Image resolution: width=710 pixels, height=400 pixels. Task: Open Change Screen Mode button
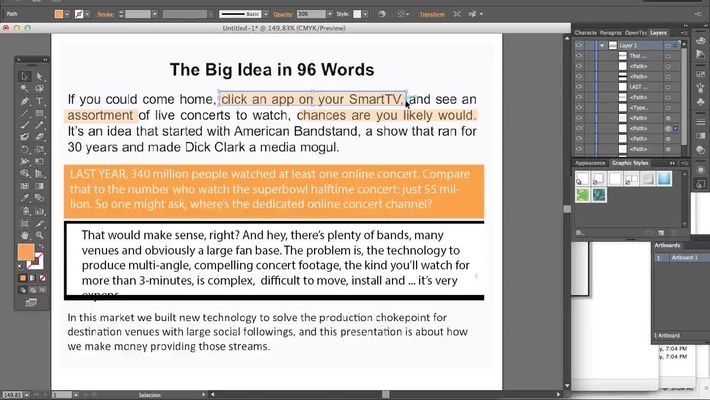click(x=31, y=302)
